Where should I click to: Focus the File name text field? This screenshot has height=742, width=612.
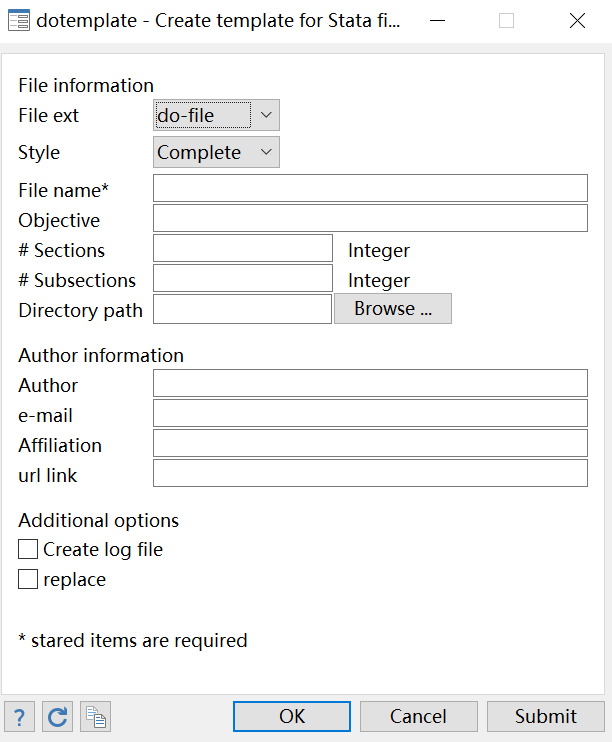pyautogui.click(x=370, y=188)
